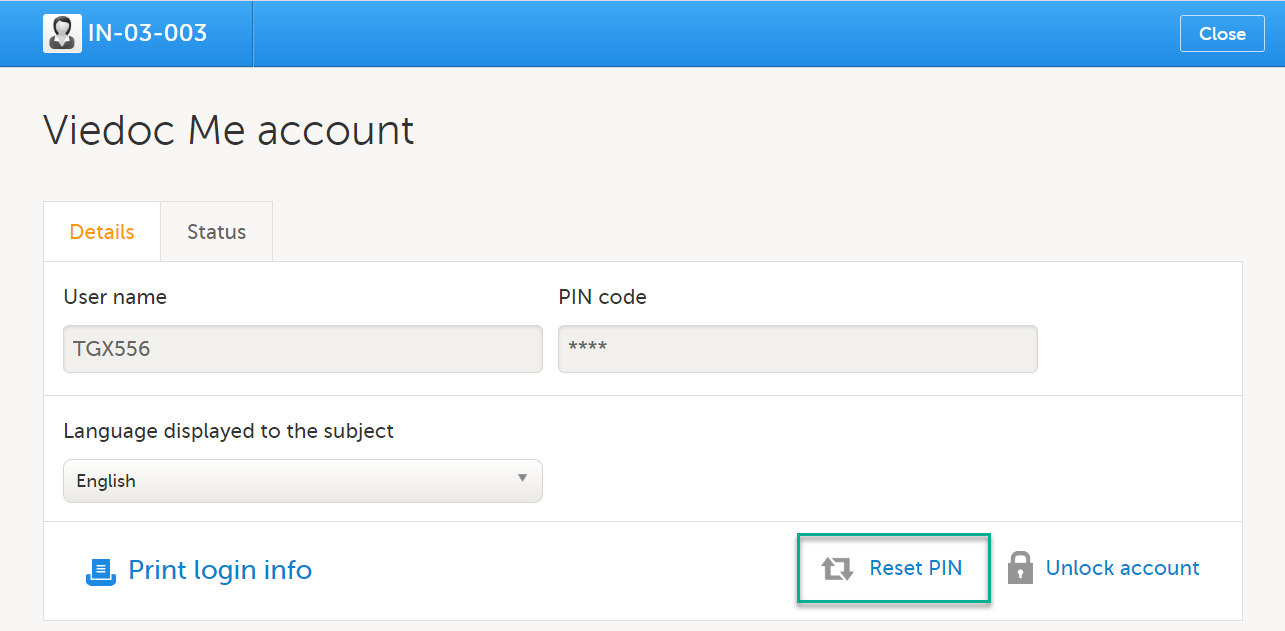Click the empty blue header bar area
Viewport: 1285px width, 631px height.
(700, 33)
